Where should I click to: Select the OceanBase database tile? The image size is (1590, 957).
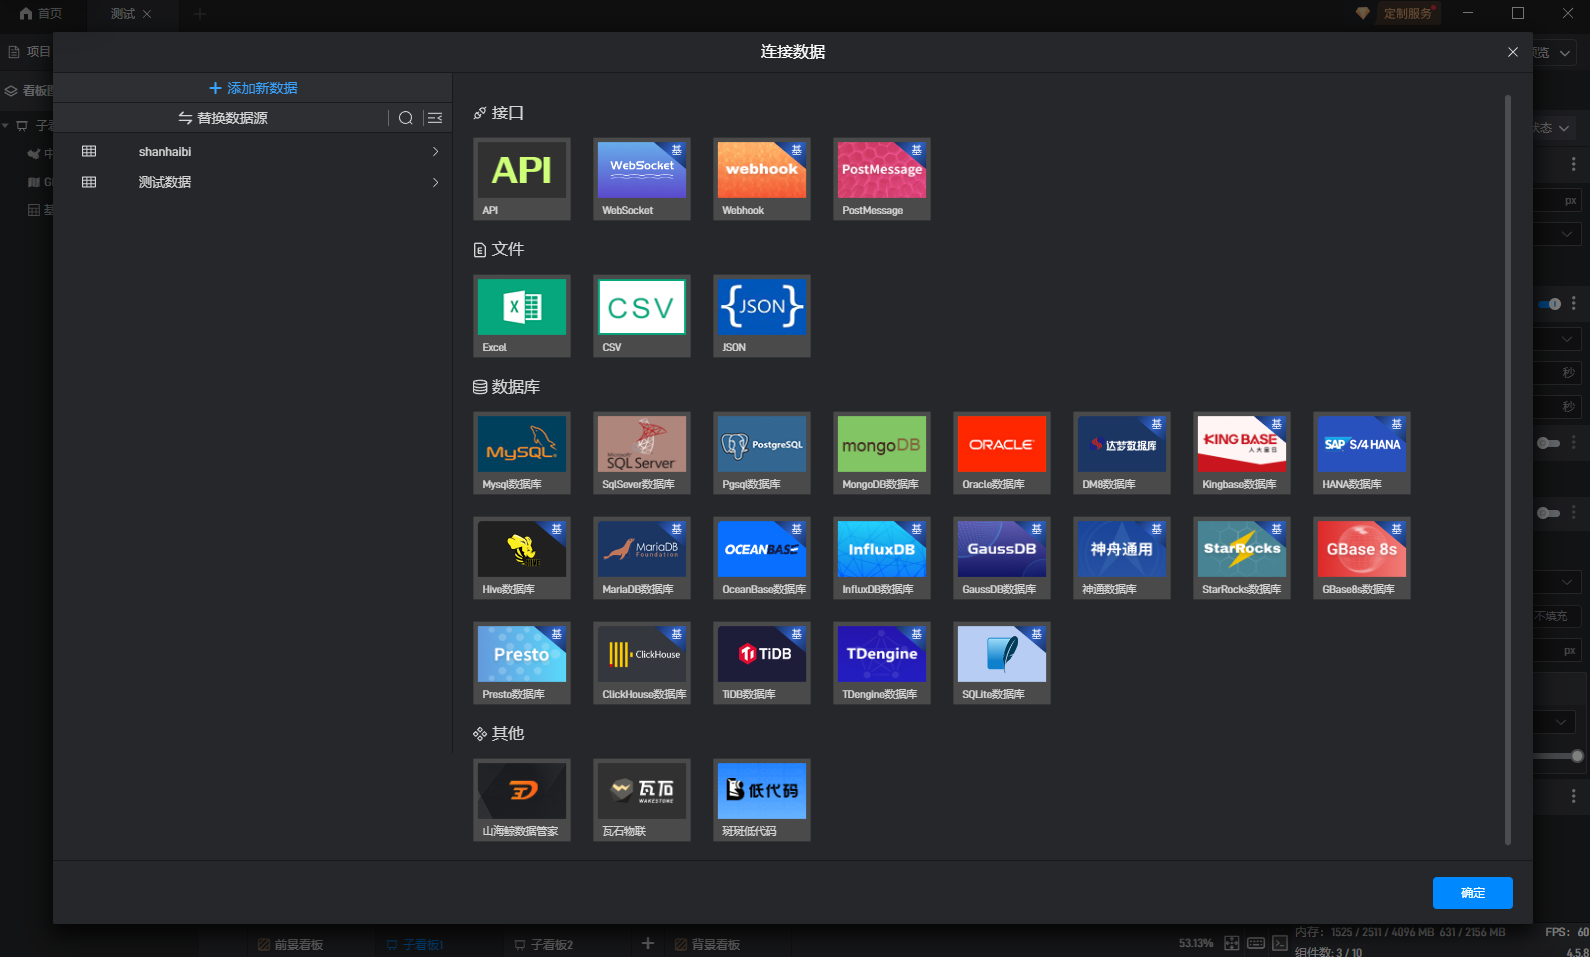coord(762,558)
